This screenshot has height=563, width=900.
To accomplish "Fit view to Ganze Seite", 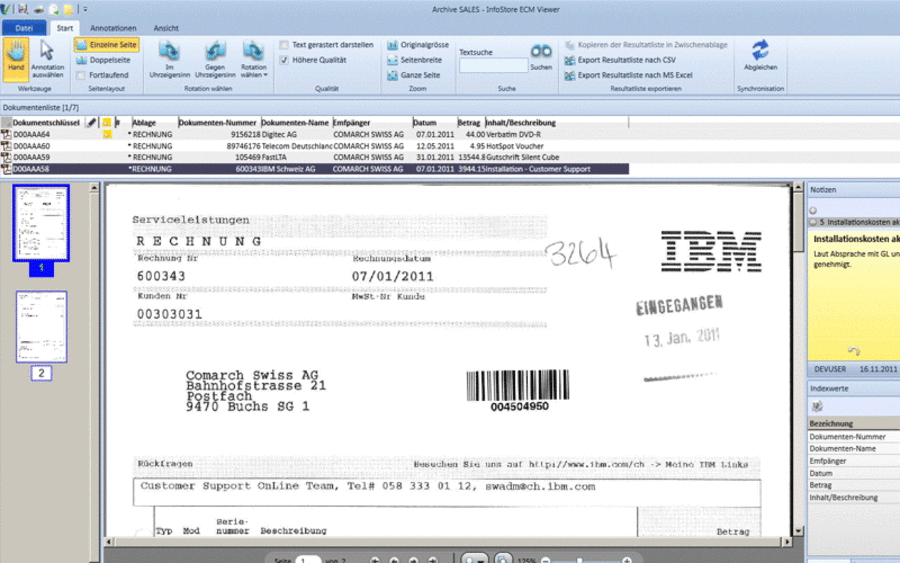I will point(413,75).
